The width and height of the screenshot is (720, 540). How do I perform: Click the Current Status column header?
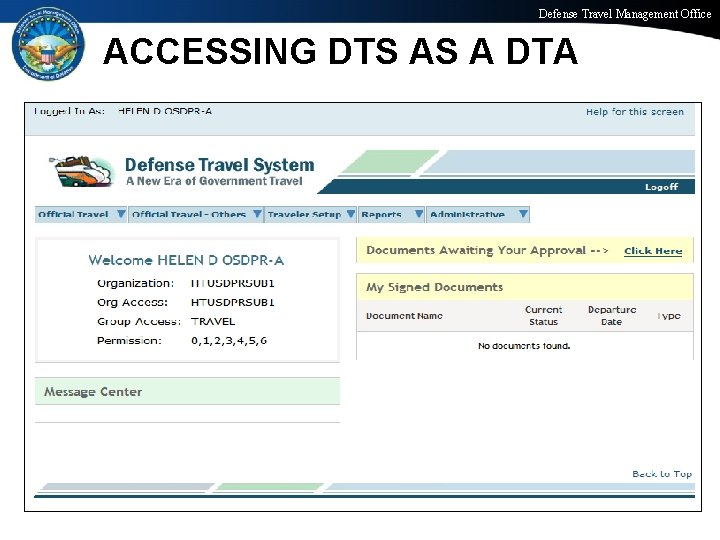tap(544, 316)
